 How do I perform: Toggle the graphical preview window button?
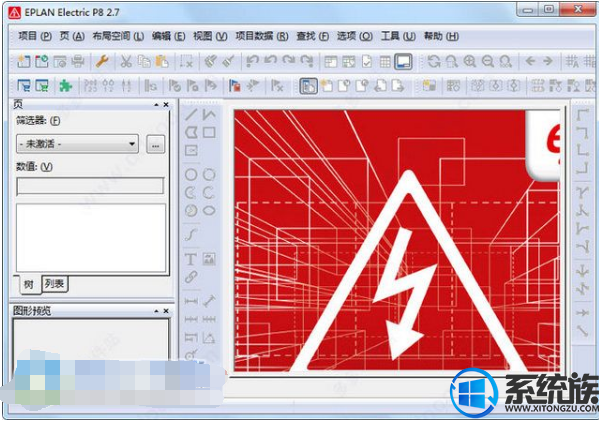coord(403,61)
